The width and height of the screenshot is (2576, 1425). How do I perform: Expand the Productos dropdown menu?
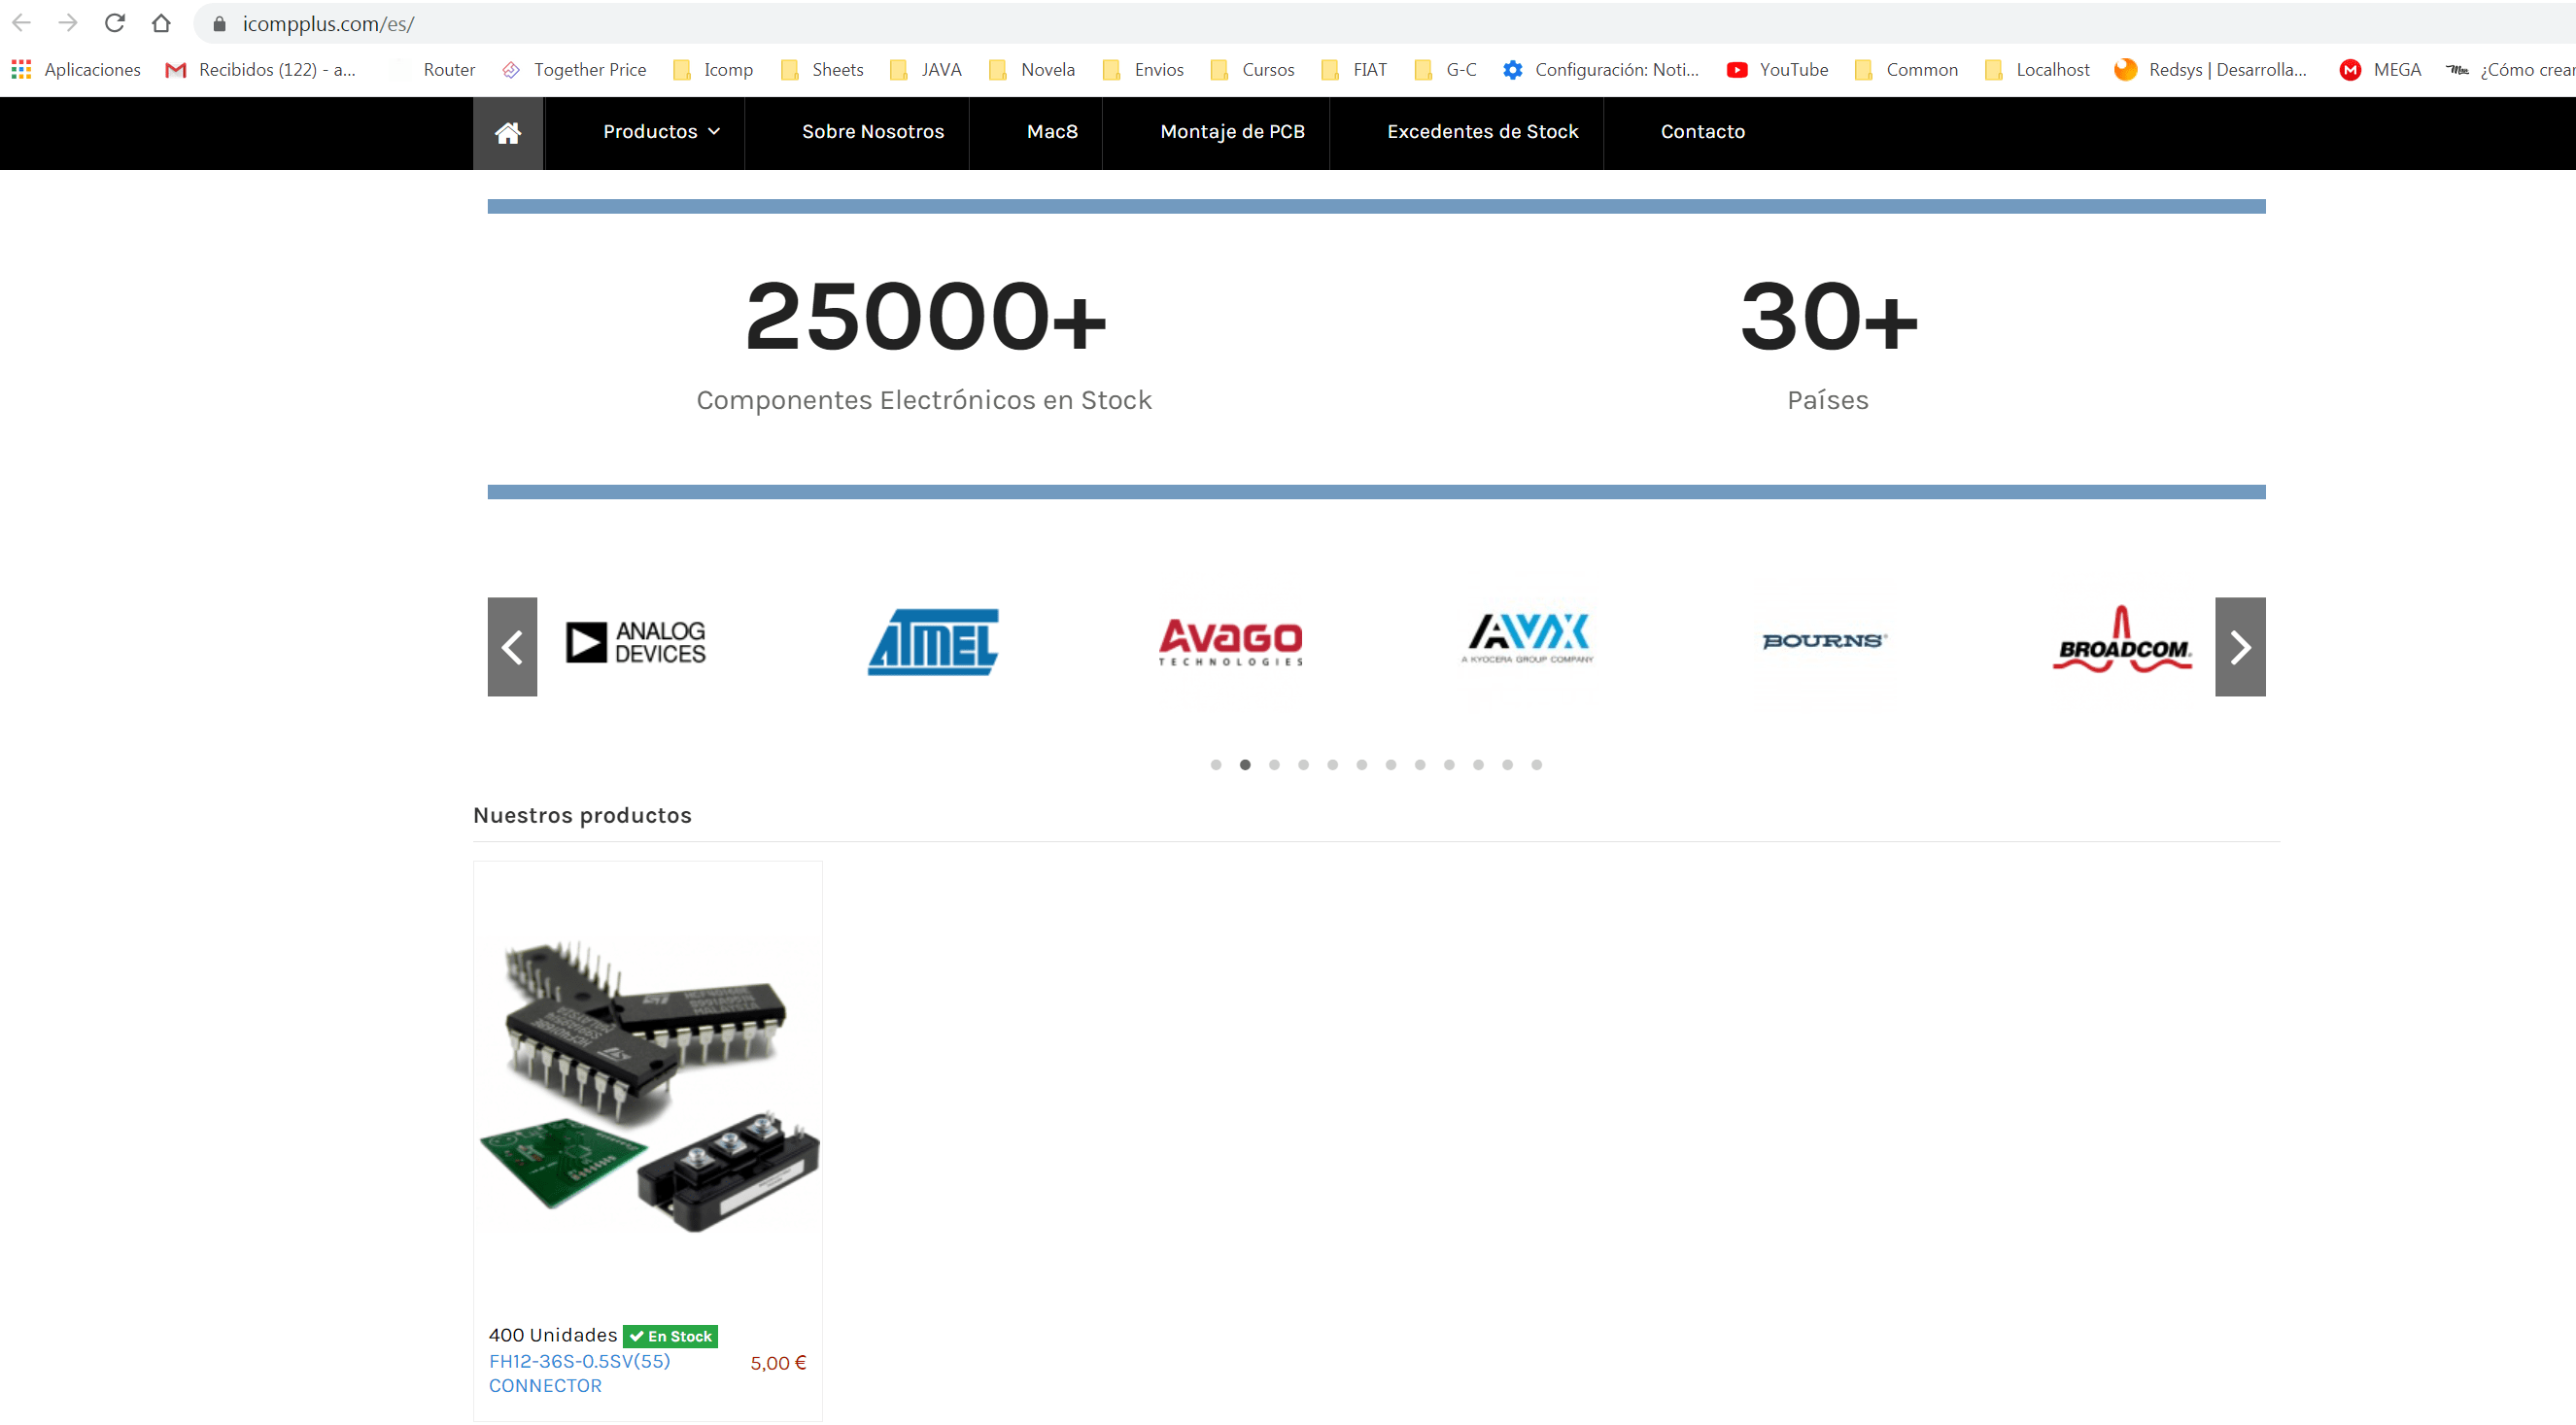[x=661, y=132]
